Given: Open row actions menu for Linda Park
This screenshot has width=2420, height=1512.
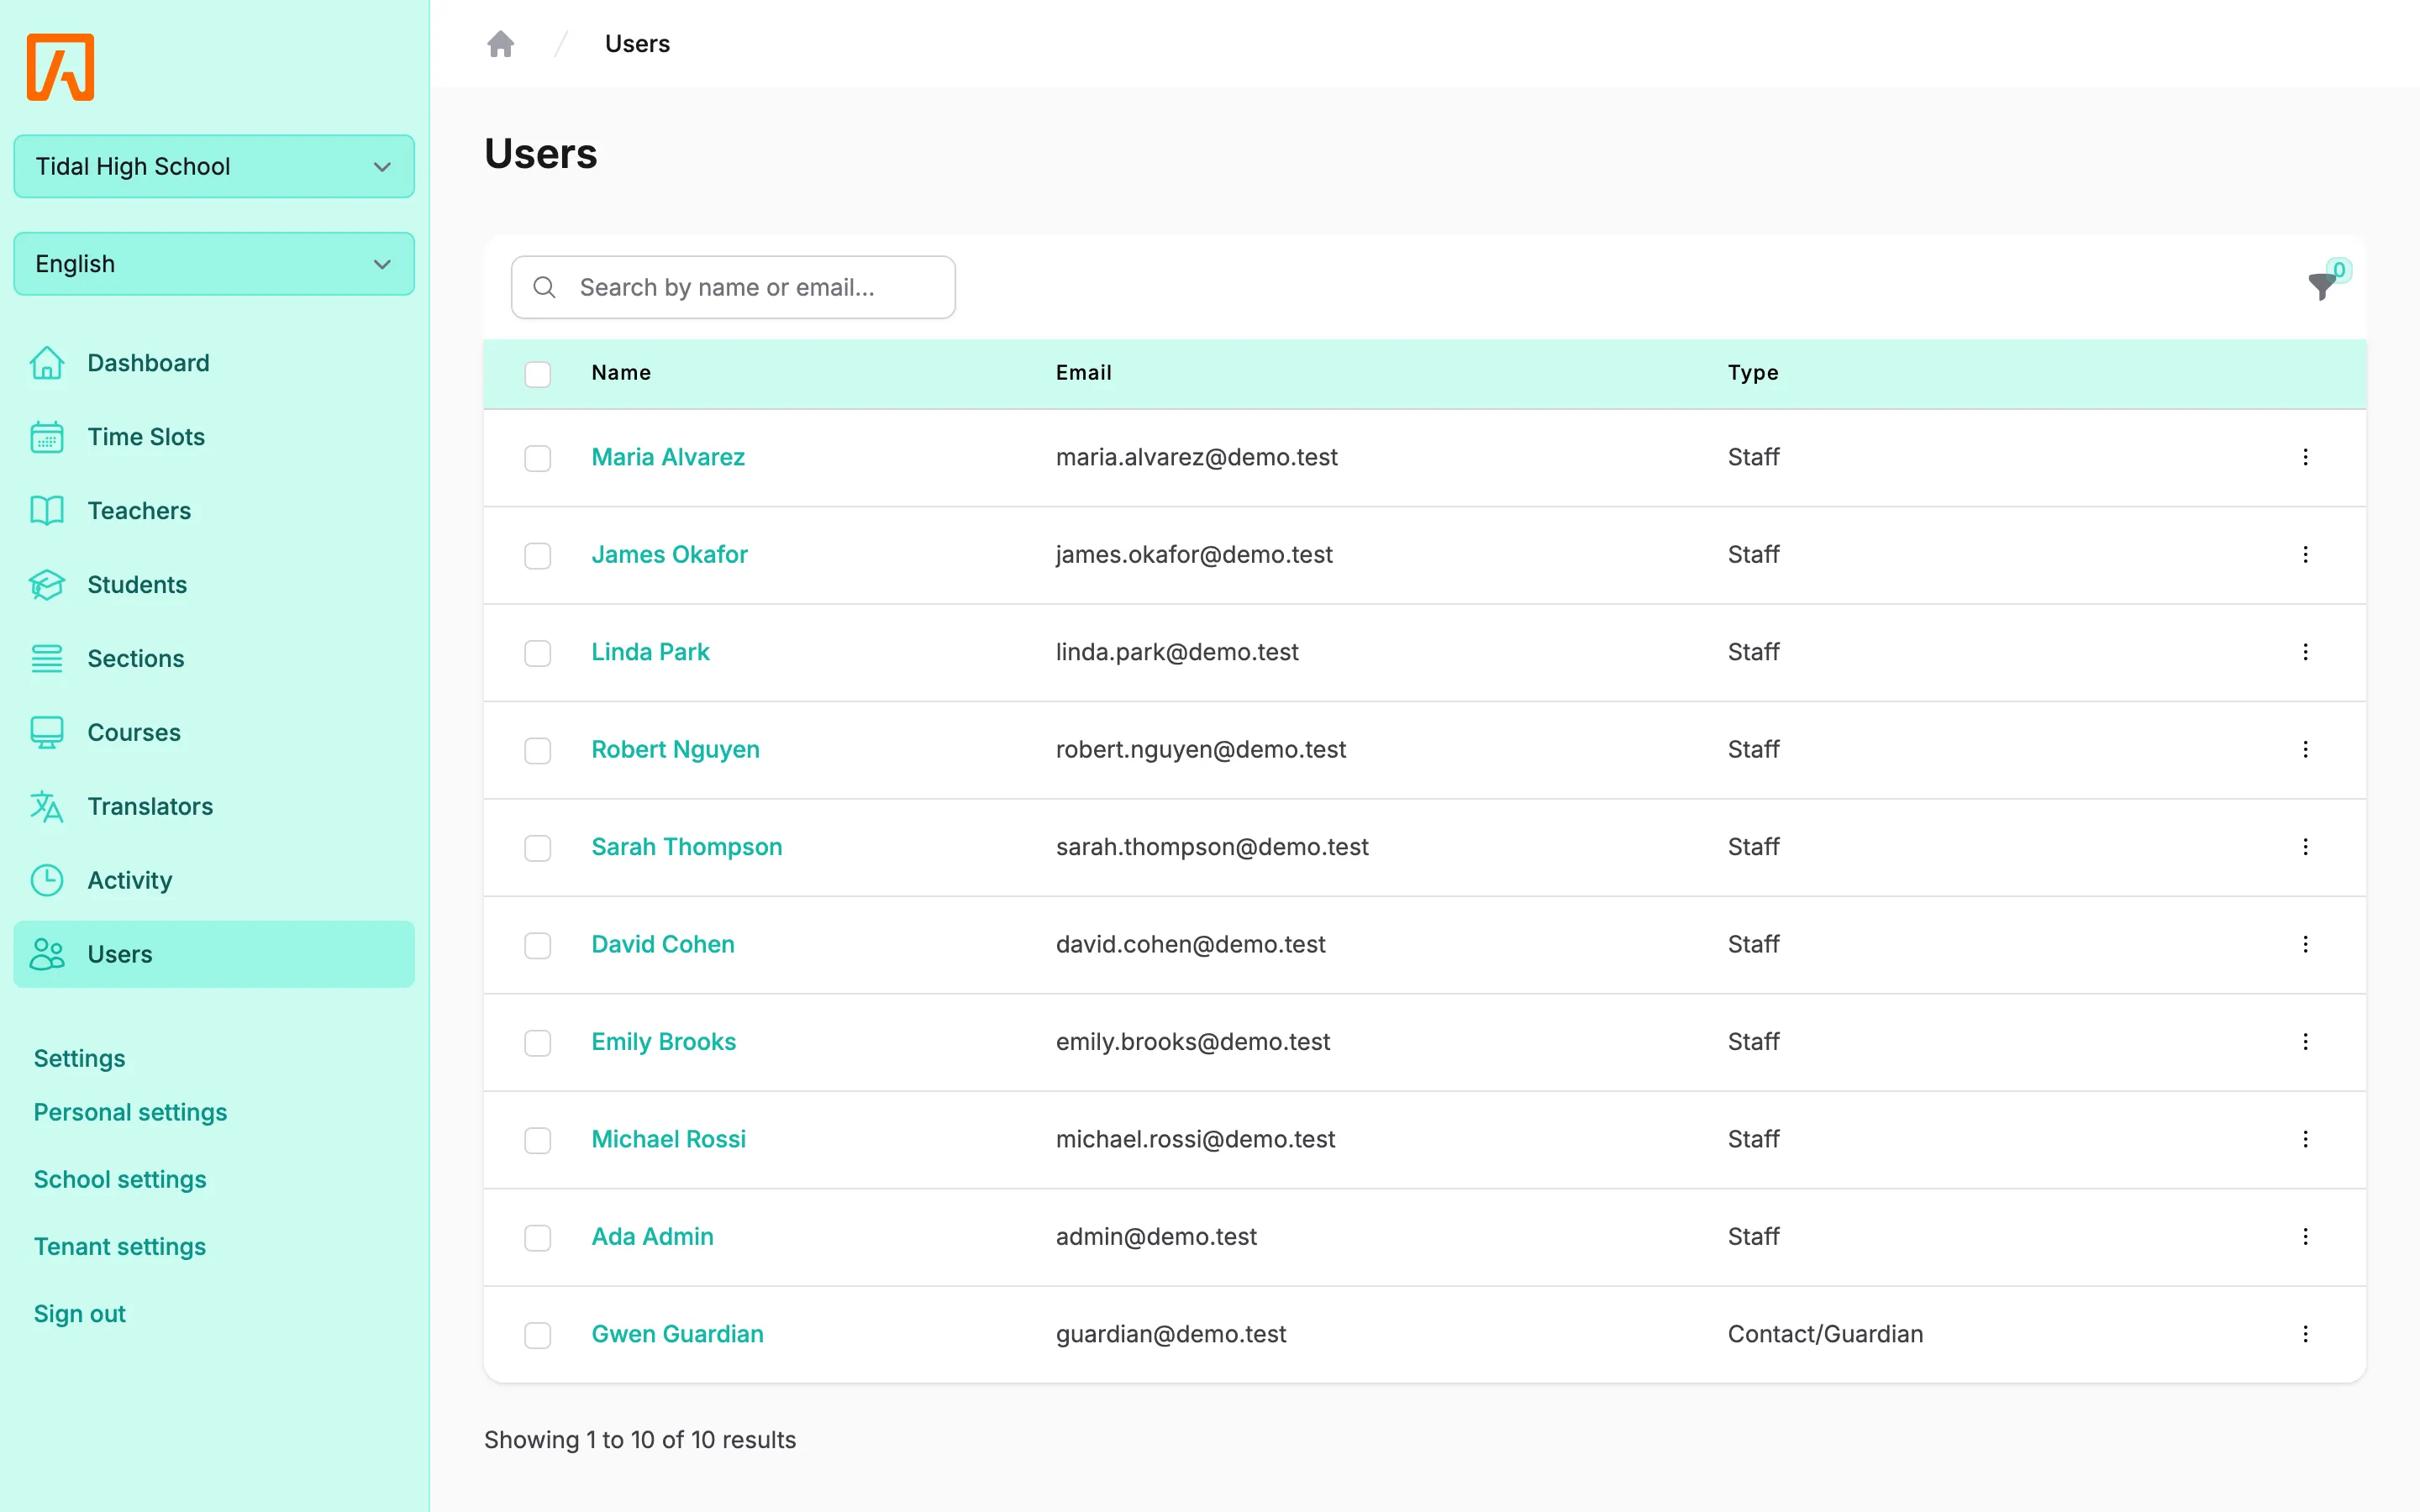Looking at the screenshot, I should point(2305,652).
